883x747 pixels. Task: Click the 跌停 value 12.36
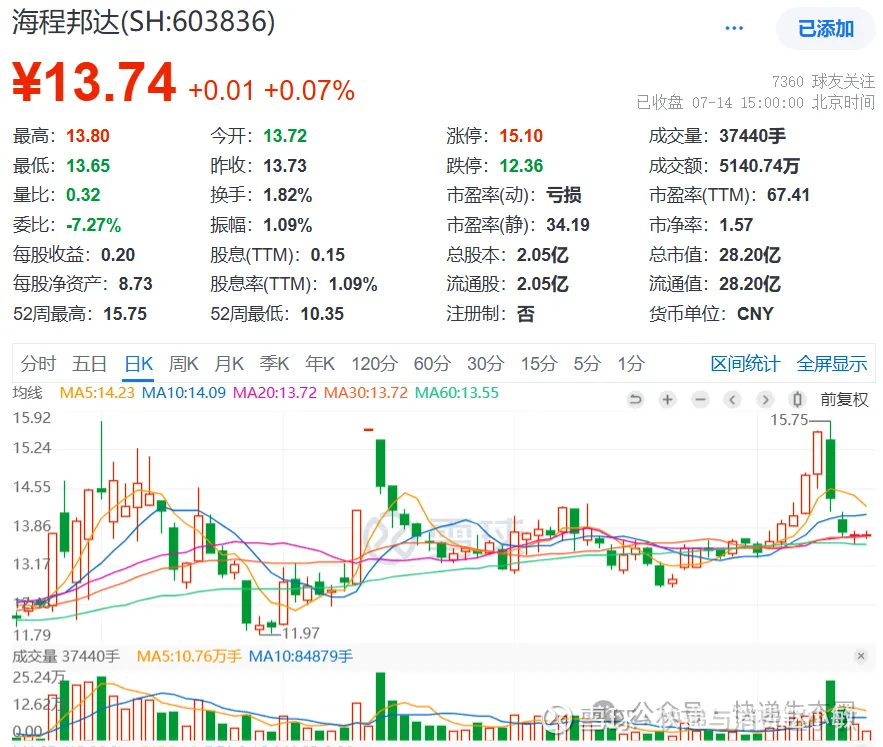click(x=521, y=166)
